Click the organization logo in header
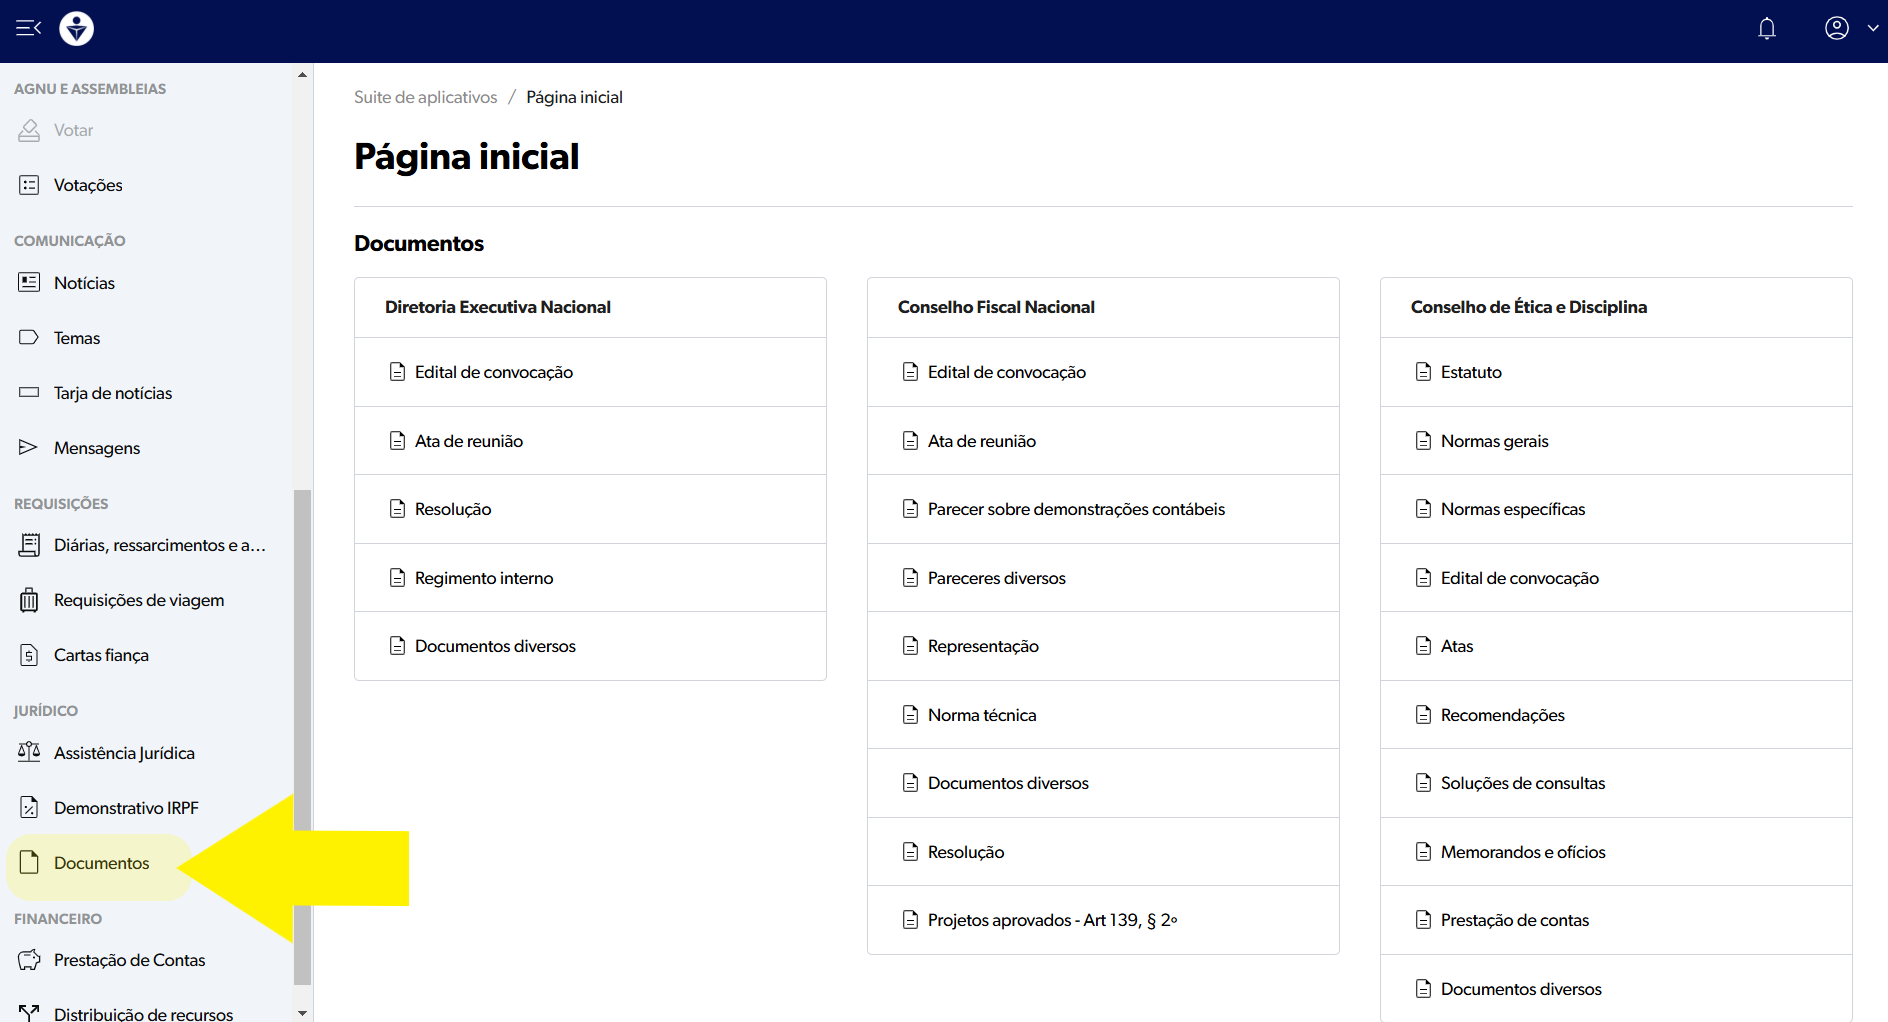 tap(76, 29)
